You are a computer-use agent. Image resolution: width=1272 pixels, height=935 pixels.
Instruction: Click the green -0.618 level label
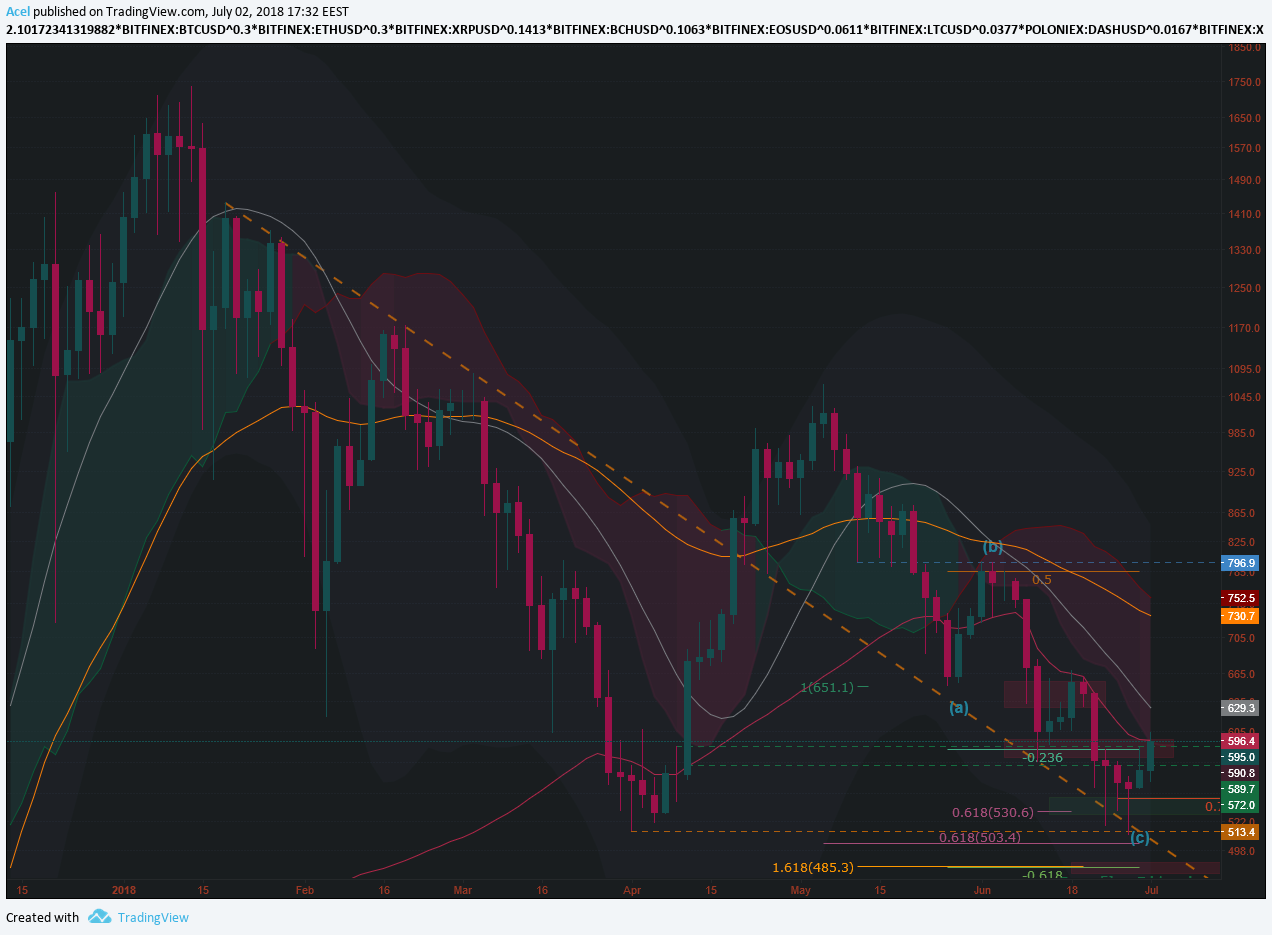(x=1042, y=875)
